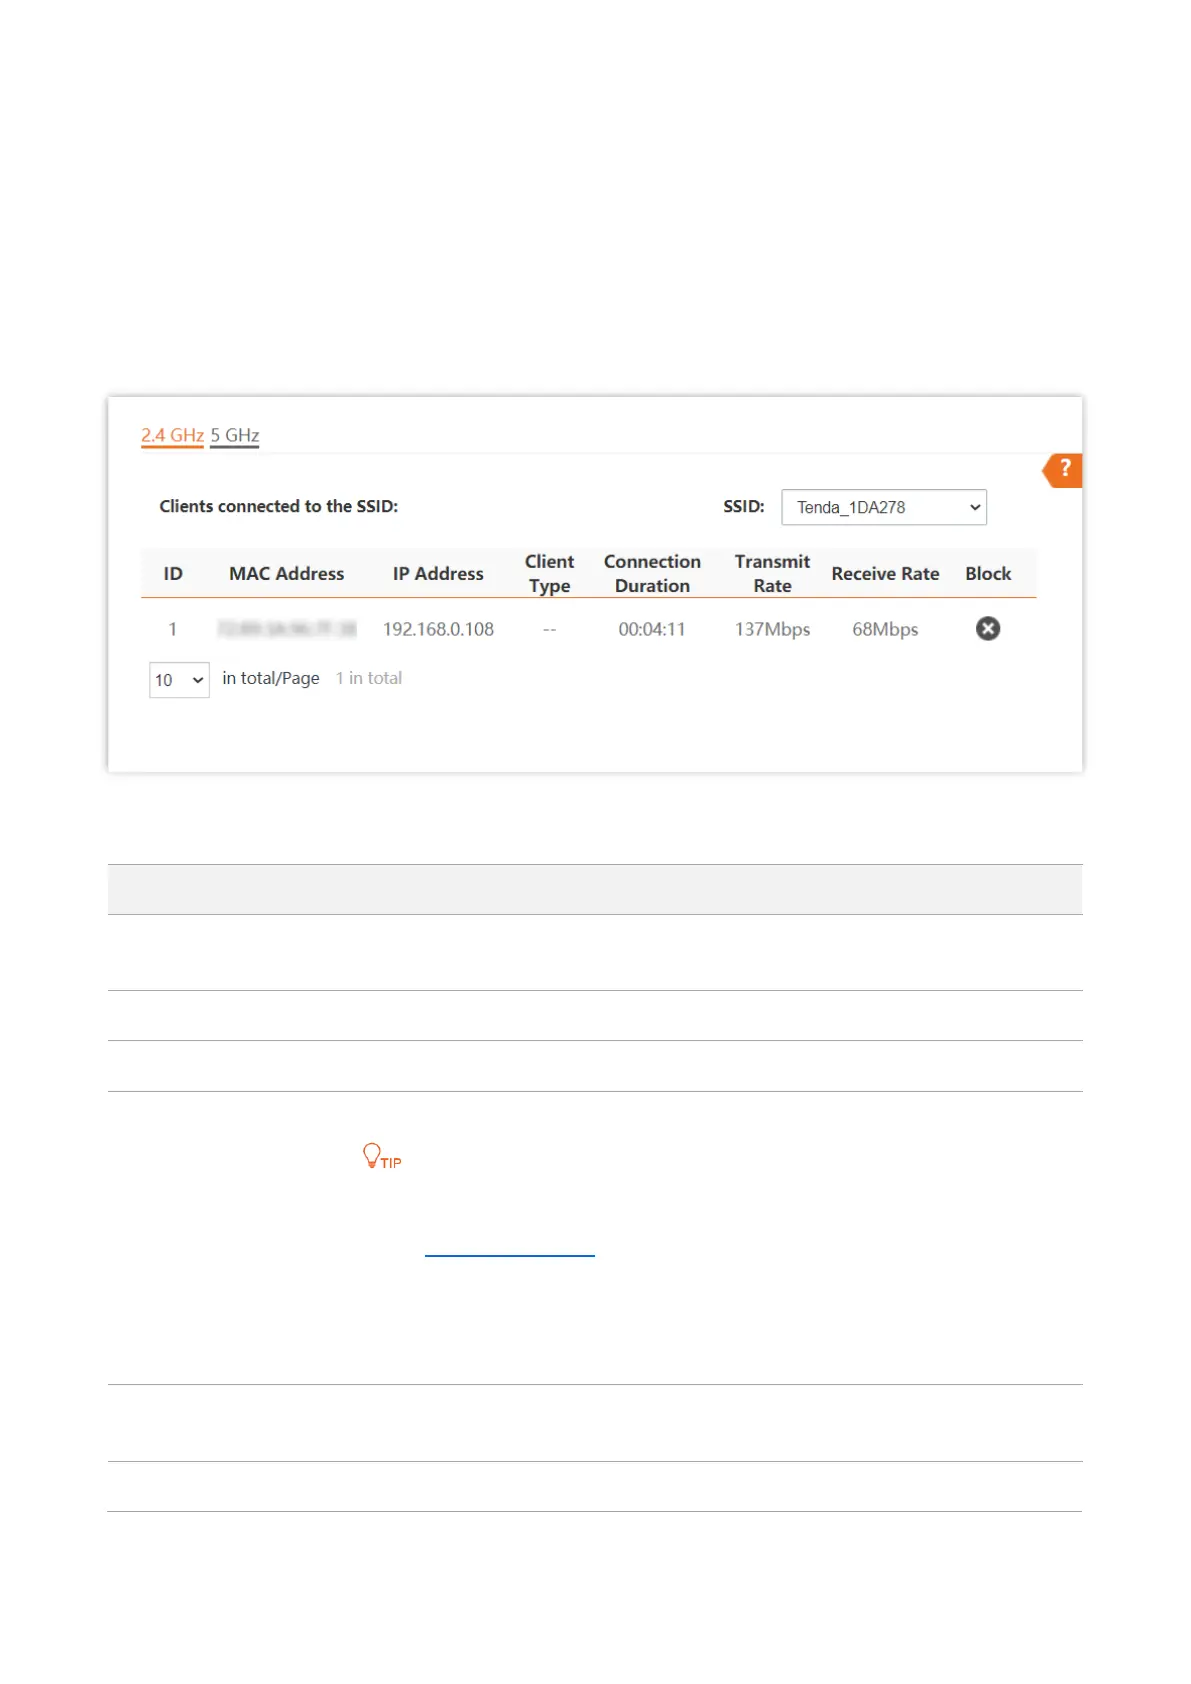Open the entries per page dropdown
The height and width of the screenshot is (1684, 1191).
[x=179, y=680]
